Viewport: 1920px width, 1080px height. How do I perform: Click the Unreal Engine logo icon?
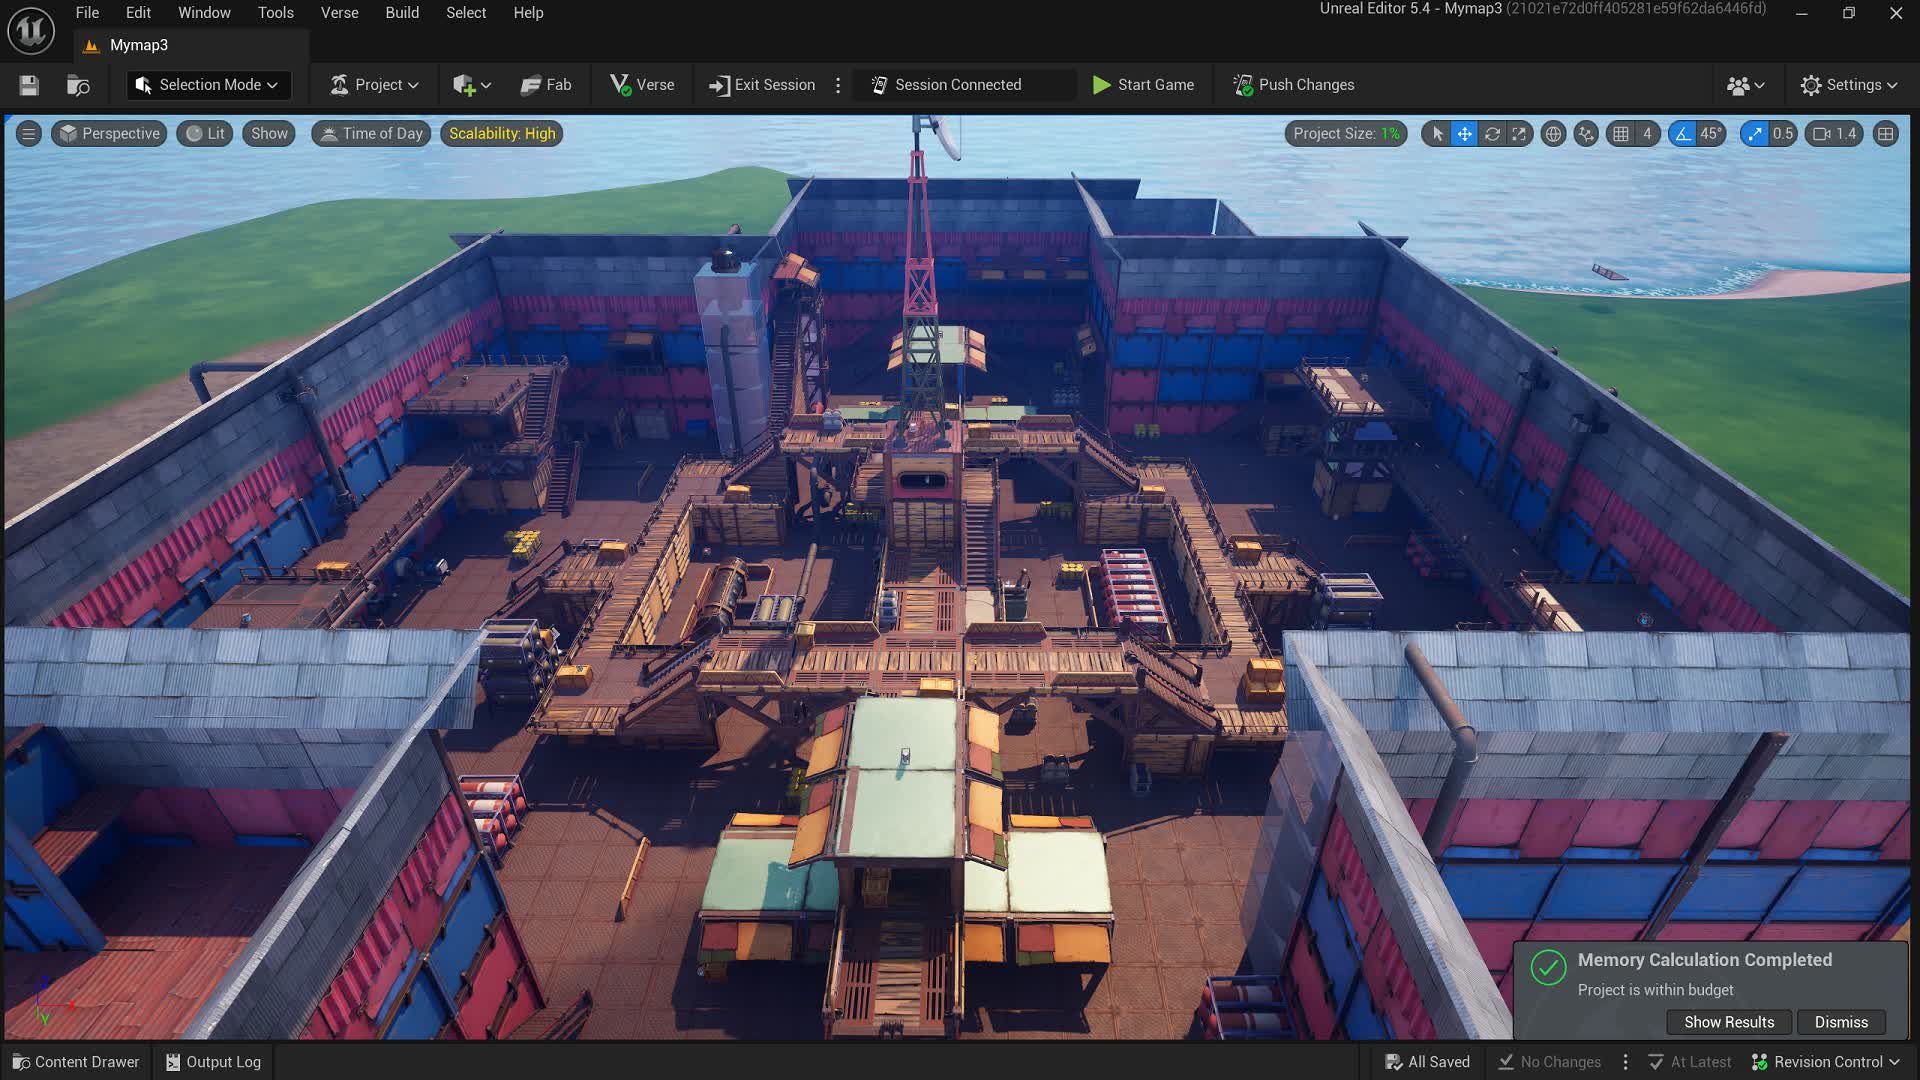[31, 31]
